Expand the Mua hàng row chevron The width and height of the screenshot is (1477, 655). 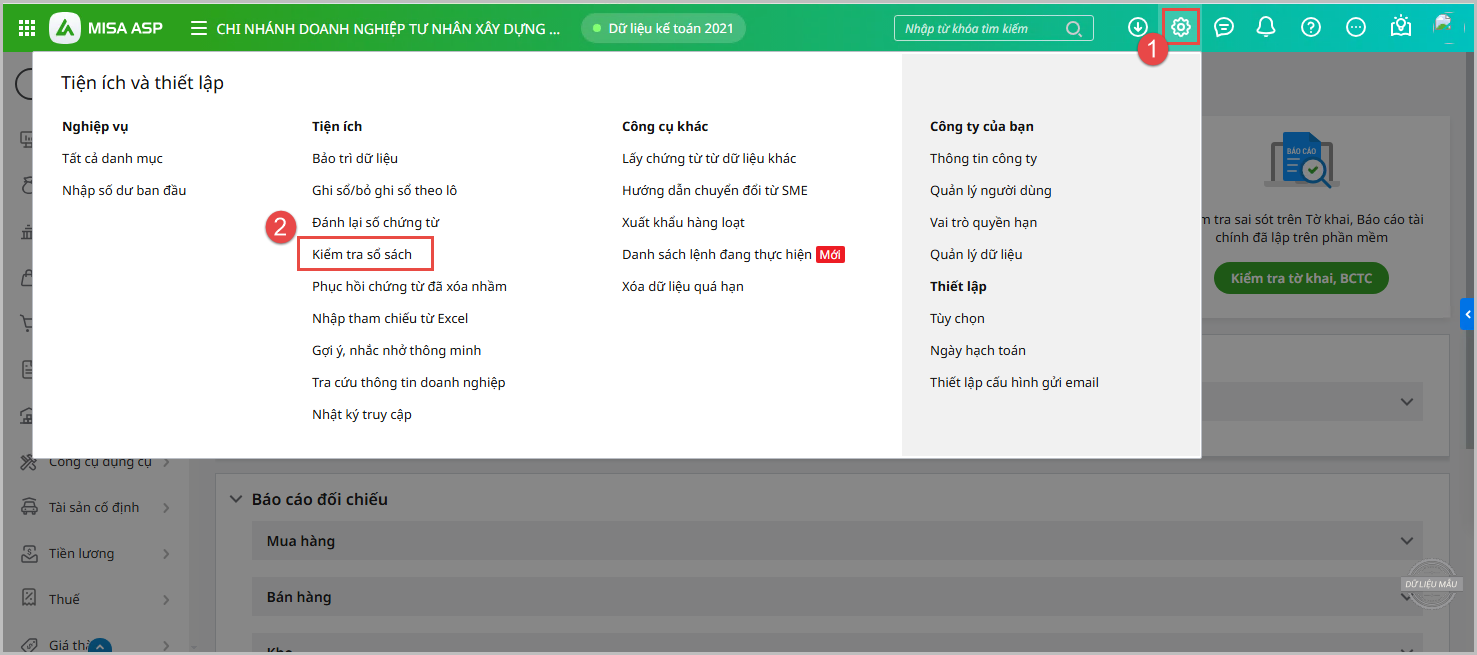(x=1407, y=541)
